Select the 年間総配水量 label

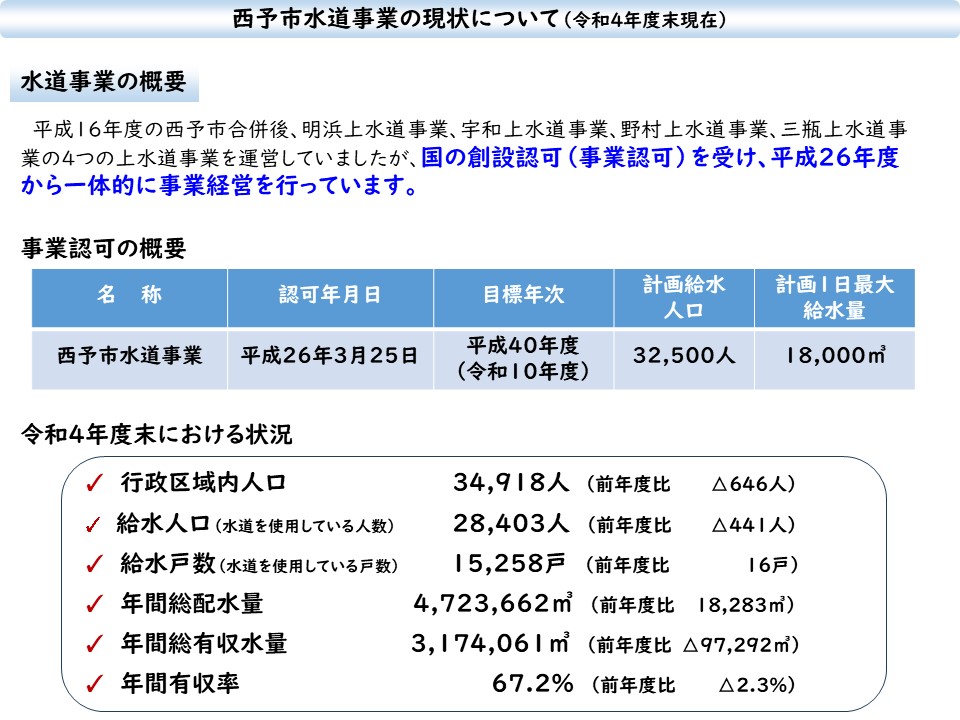192,604
